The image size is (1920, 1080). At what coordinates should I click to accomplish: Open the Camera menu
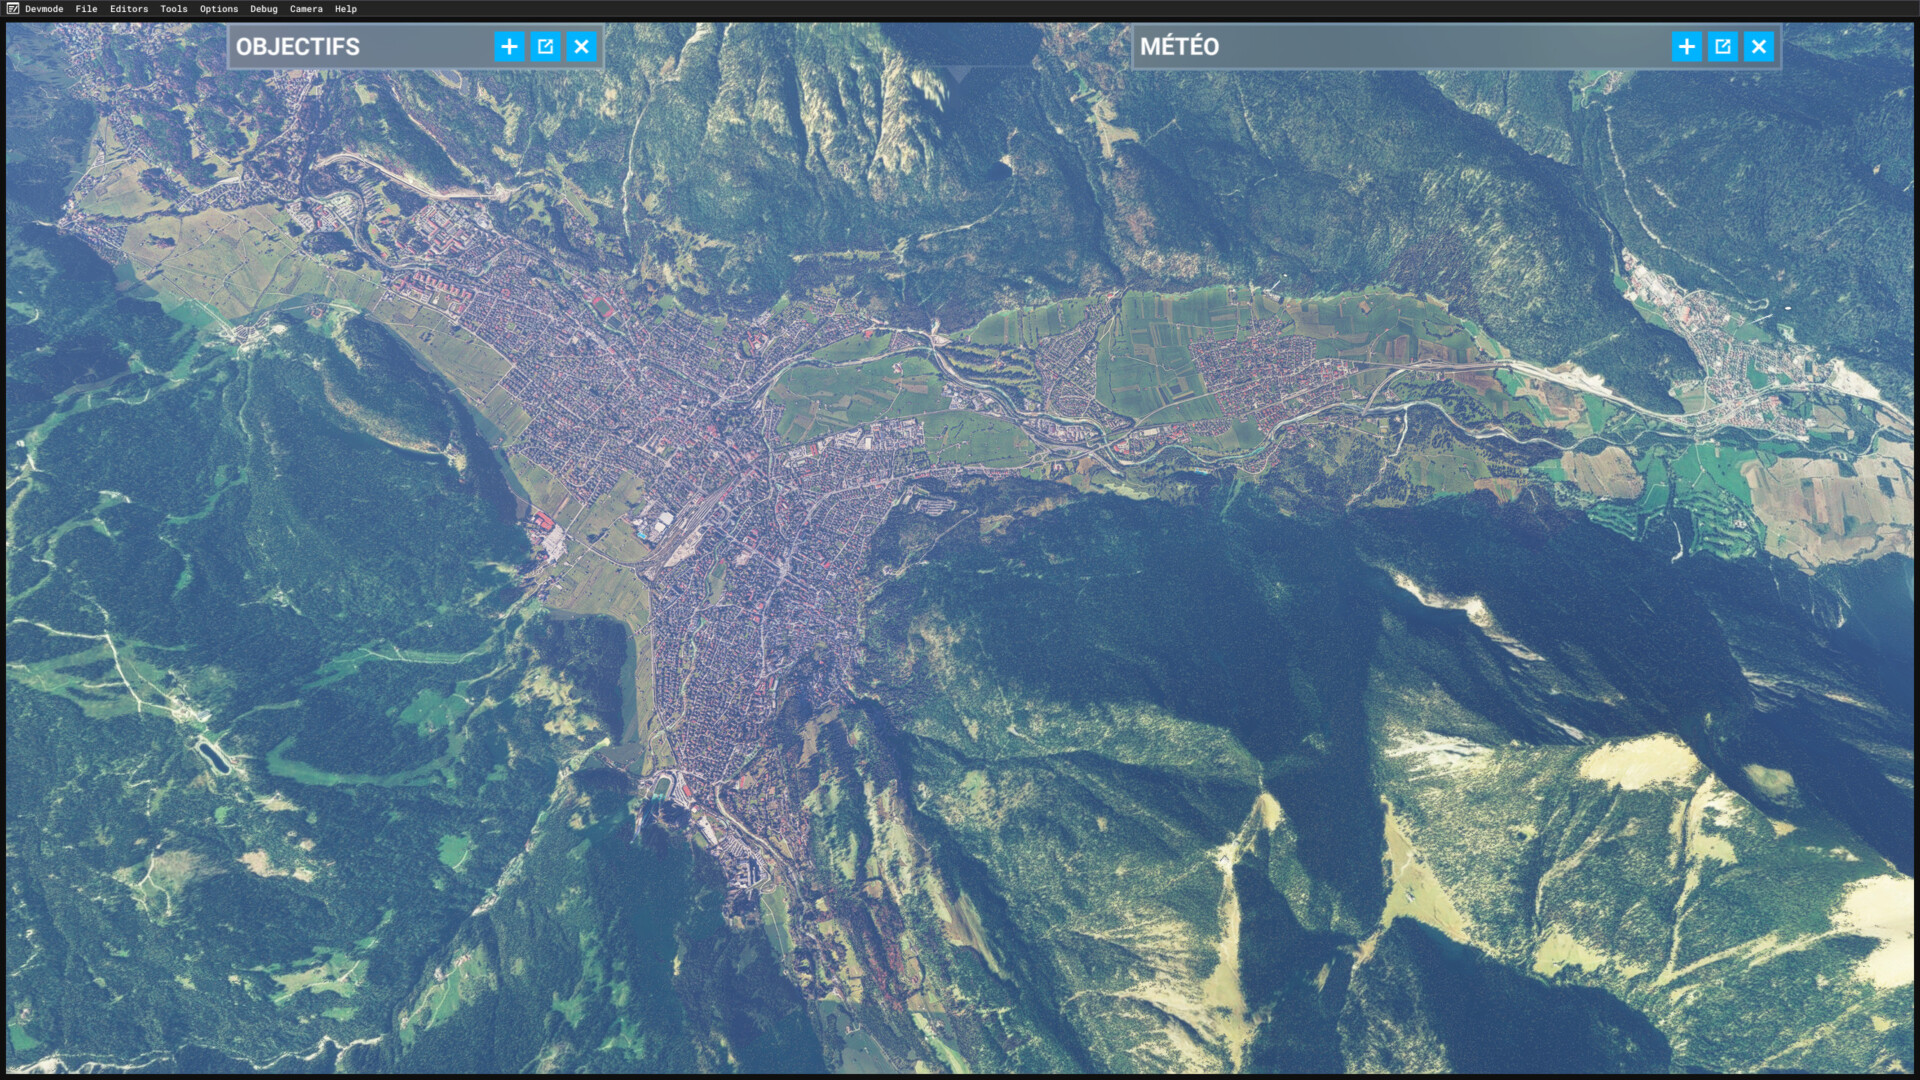click(x=306, y=9)
